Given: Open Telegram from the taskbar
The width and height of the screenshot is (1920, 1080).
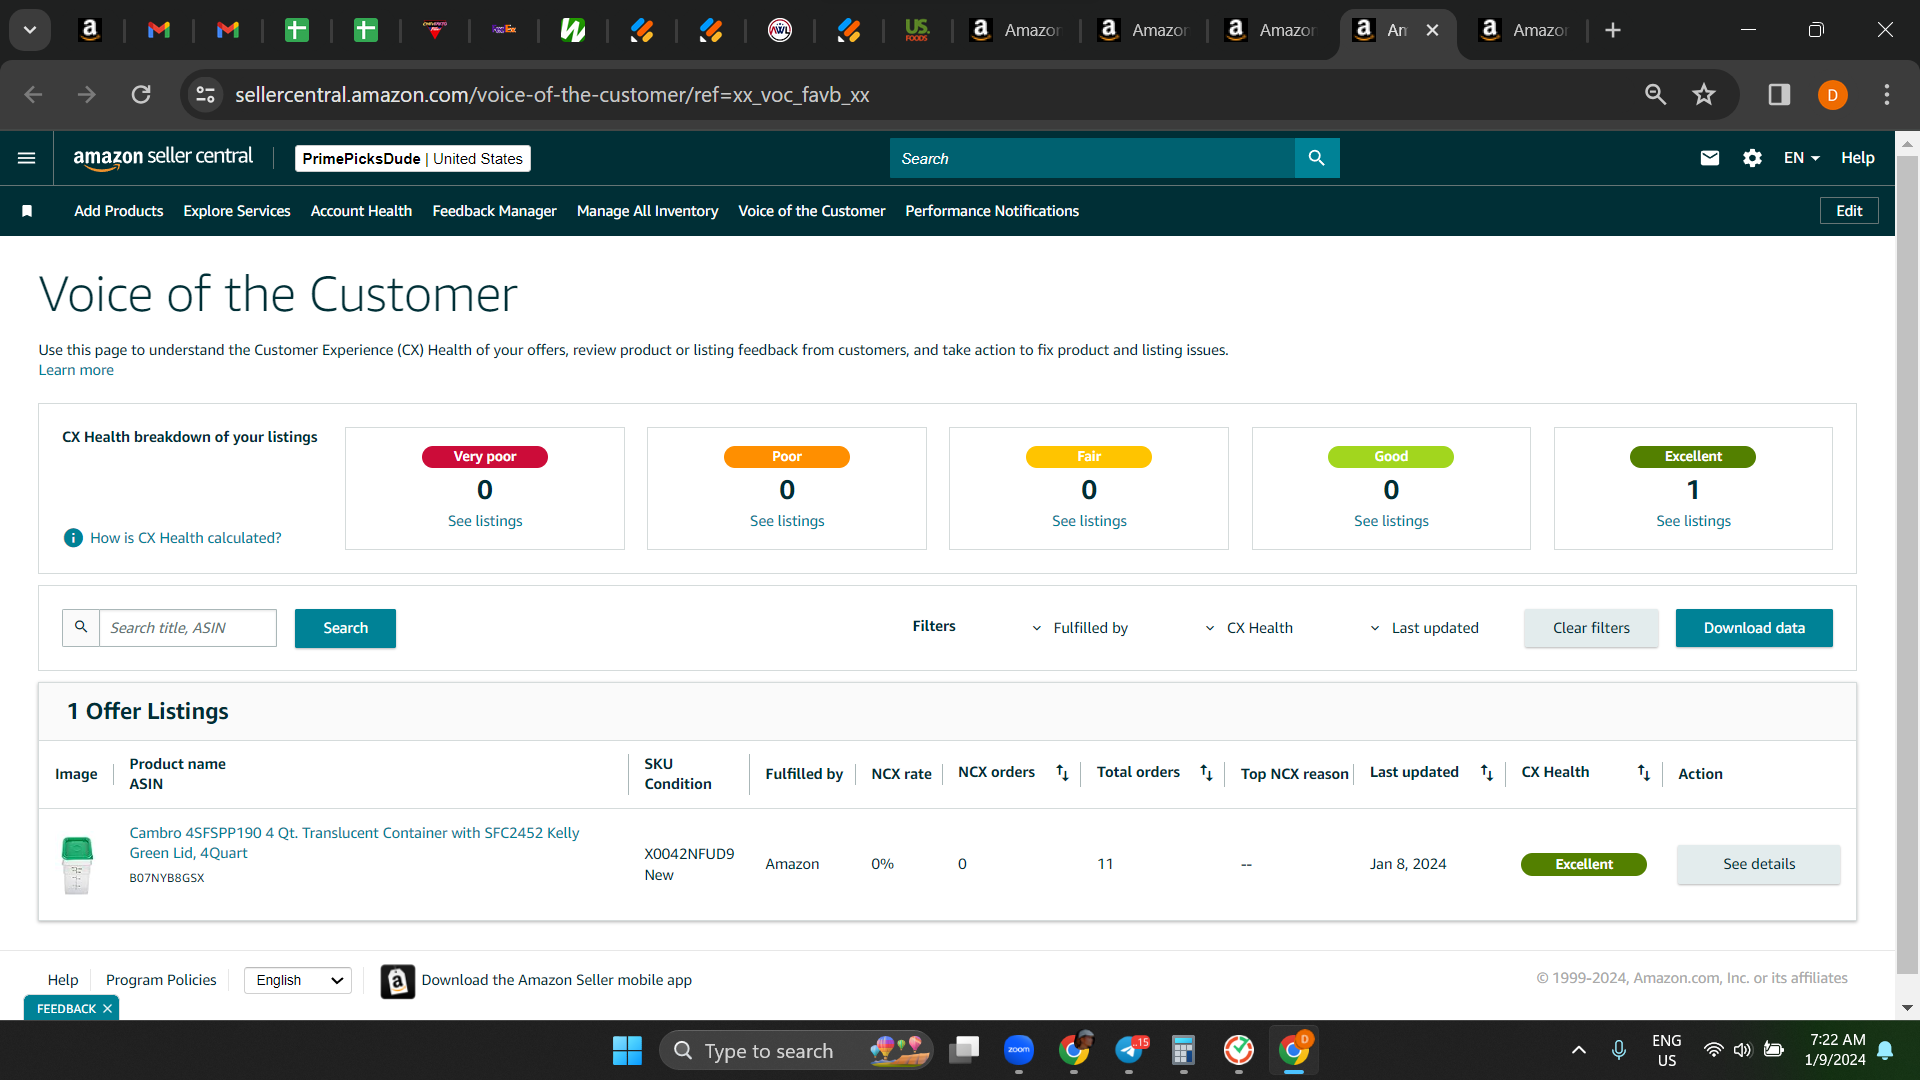Looking at the screenshot, I should click(1130, 1050).
